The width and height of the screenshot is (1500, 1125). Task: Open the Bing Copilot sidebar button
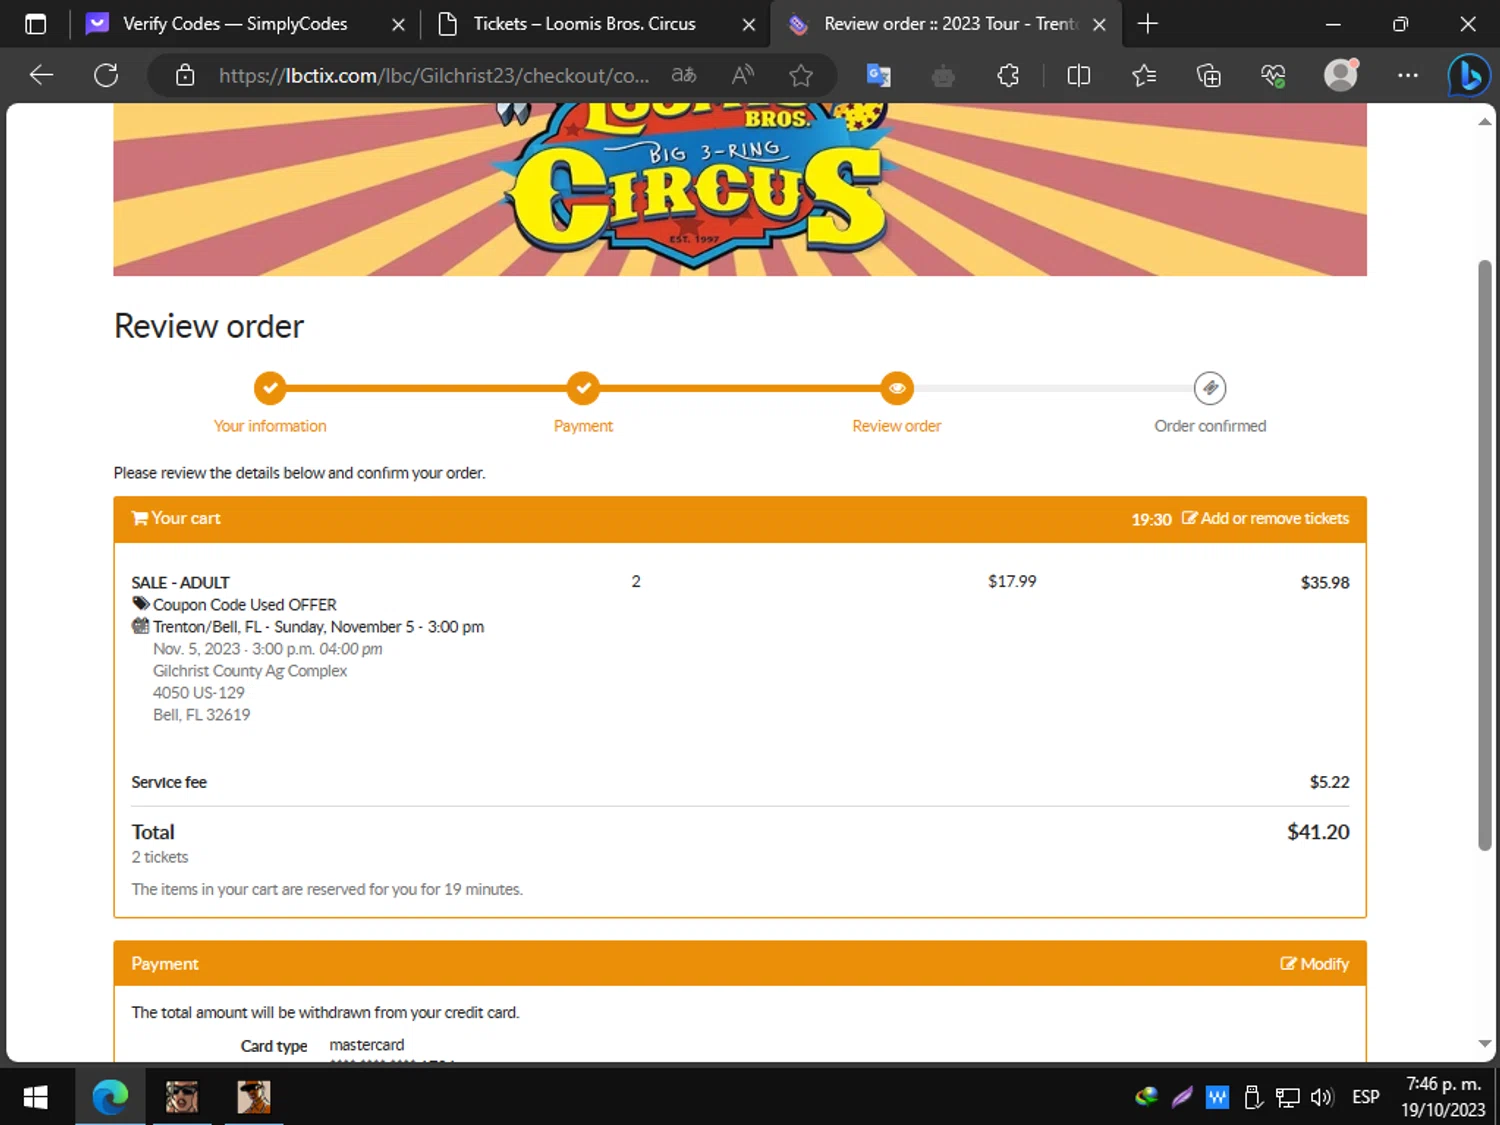click(1468, 76)
